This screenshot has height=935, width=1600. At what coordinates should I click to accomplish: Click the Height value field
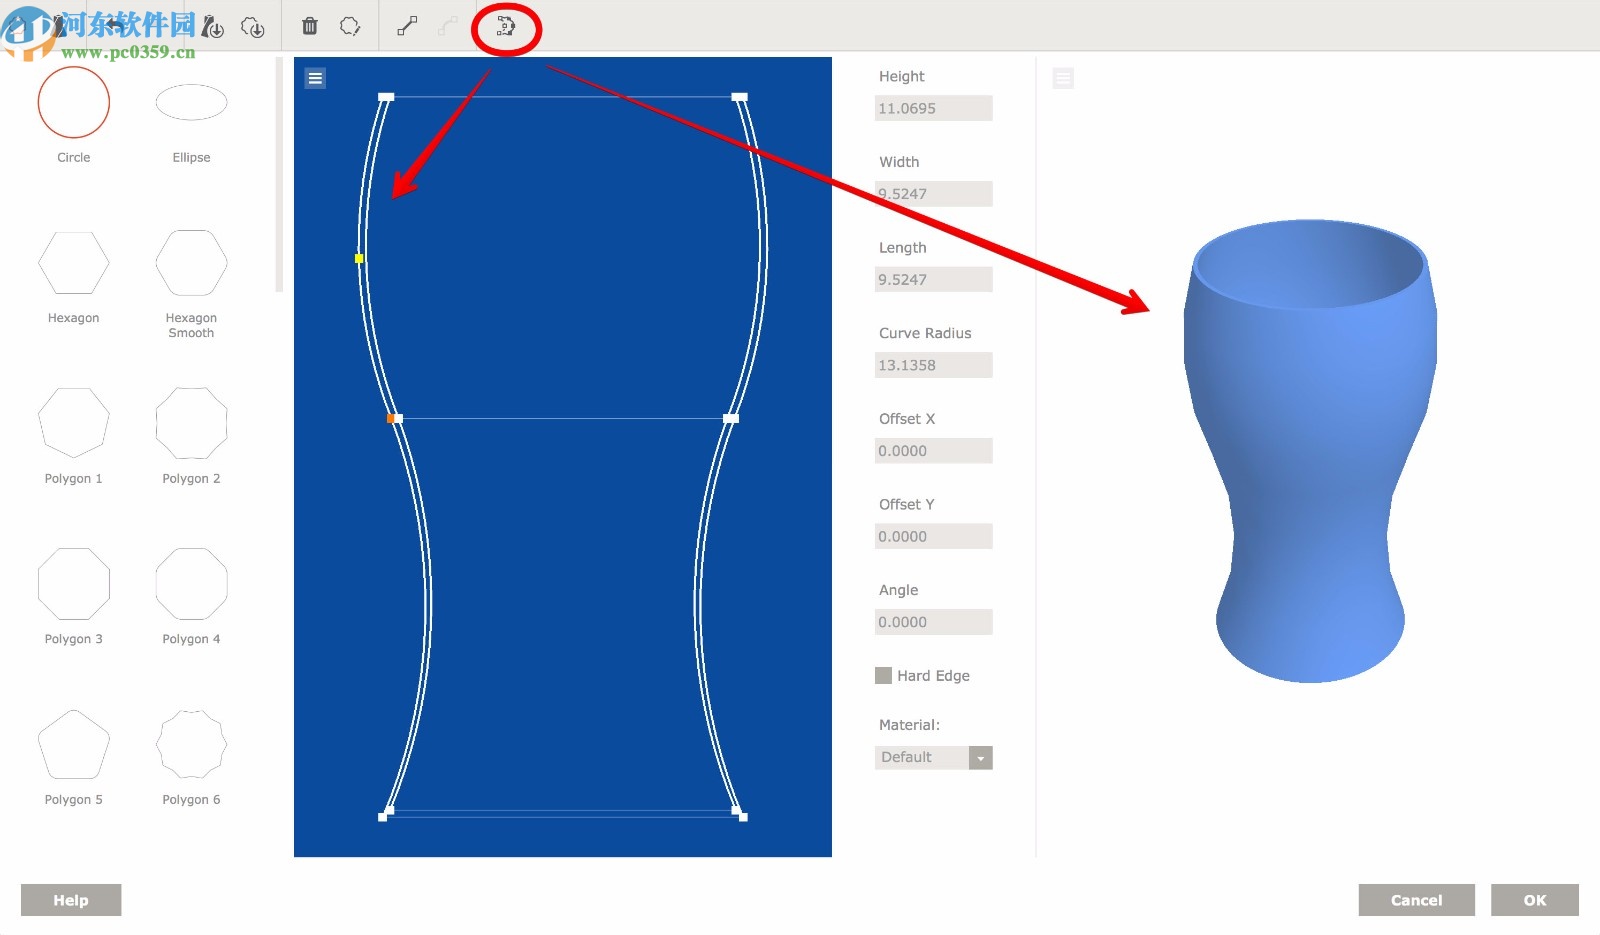point(934,108)
